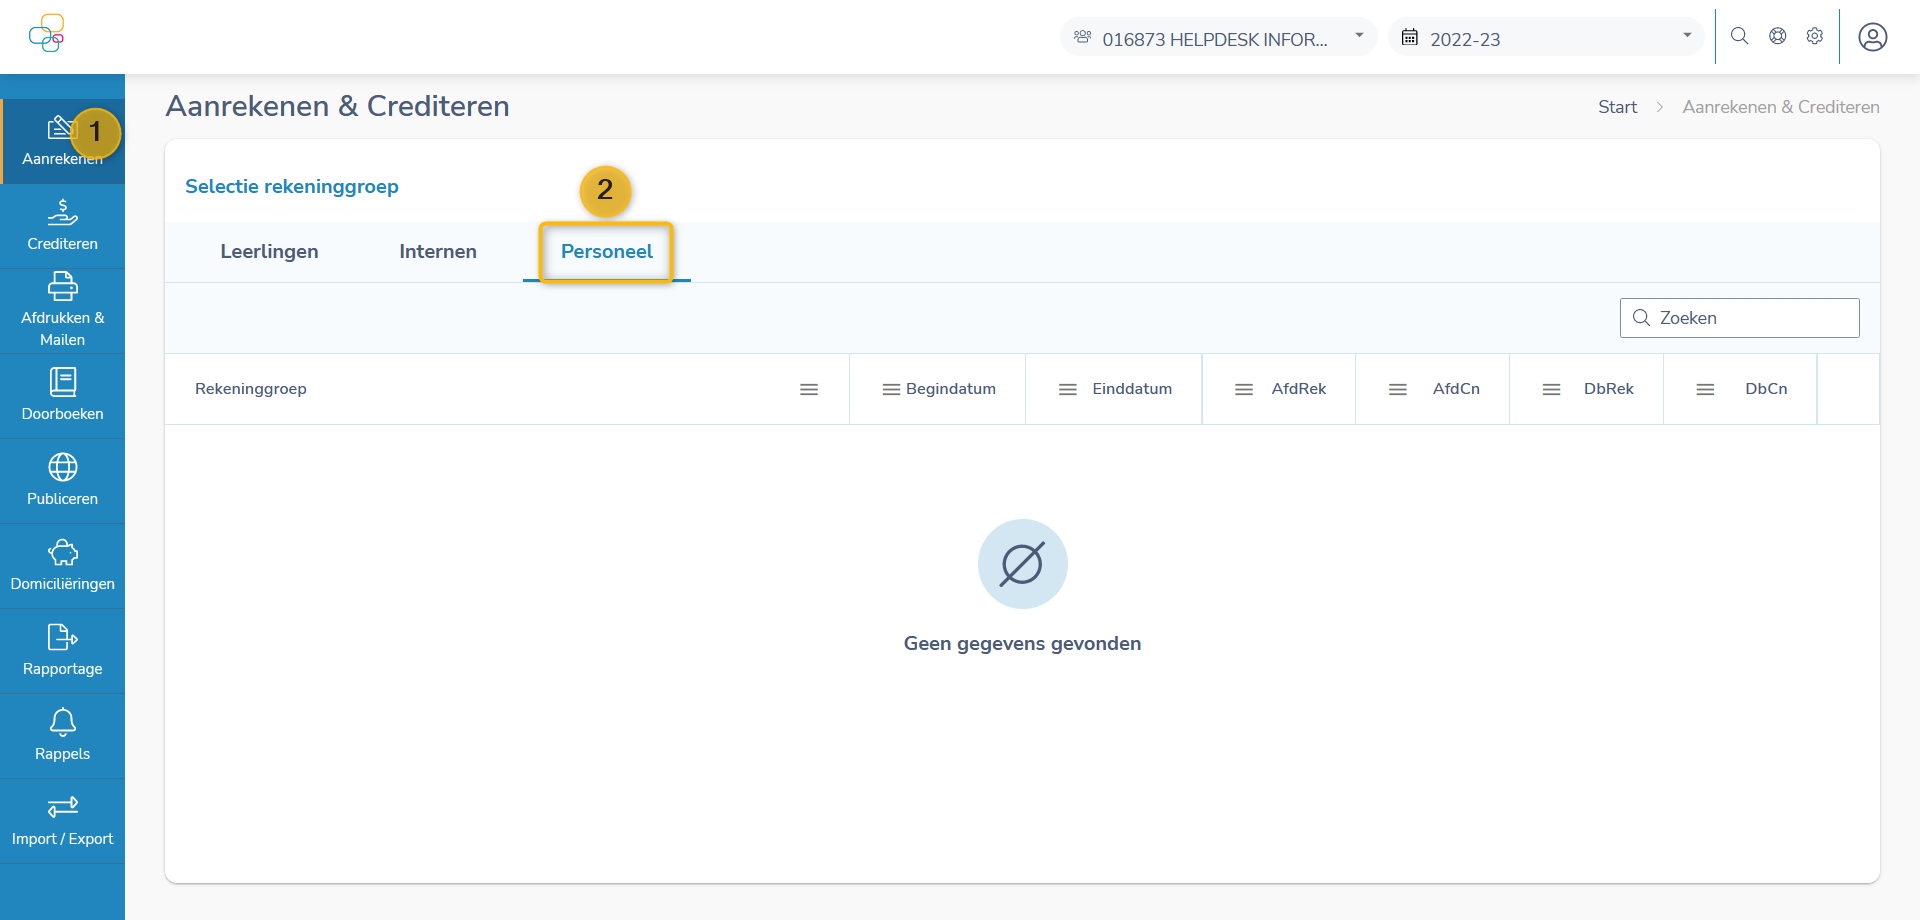
Task: Switch to the Internen tab
Action: (x=437, y=252)
